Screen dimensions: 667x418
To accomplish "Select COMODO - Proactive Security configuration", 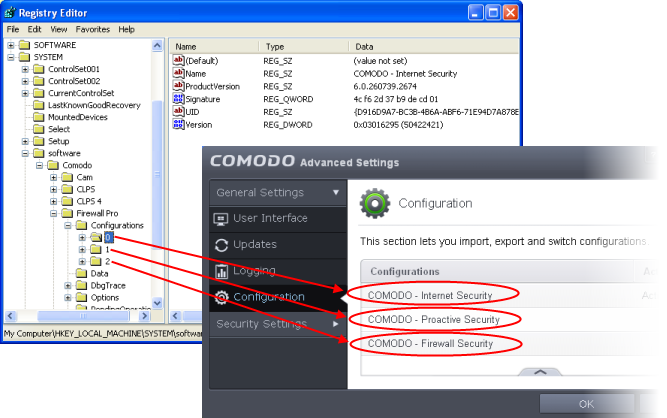I will pos(433,319).
